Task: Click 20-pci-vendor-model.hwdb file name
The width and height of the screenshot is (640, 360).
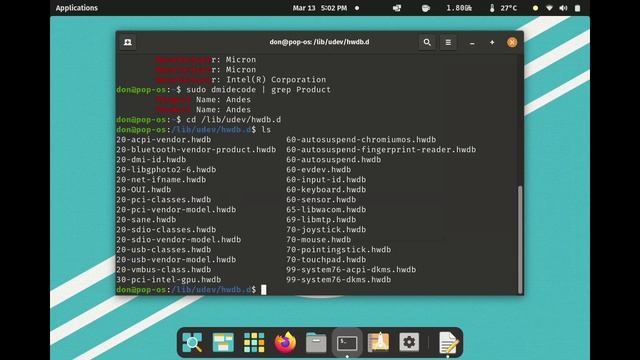Action: (176, 209)
